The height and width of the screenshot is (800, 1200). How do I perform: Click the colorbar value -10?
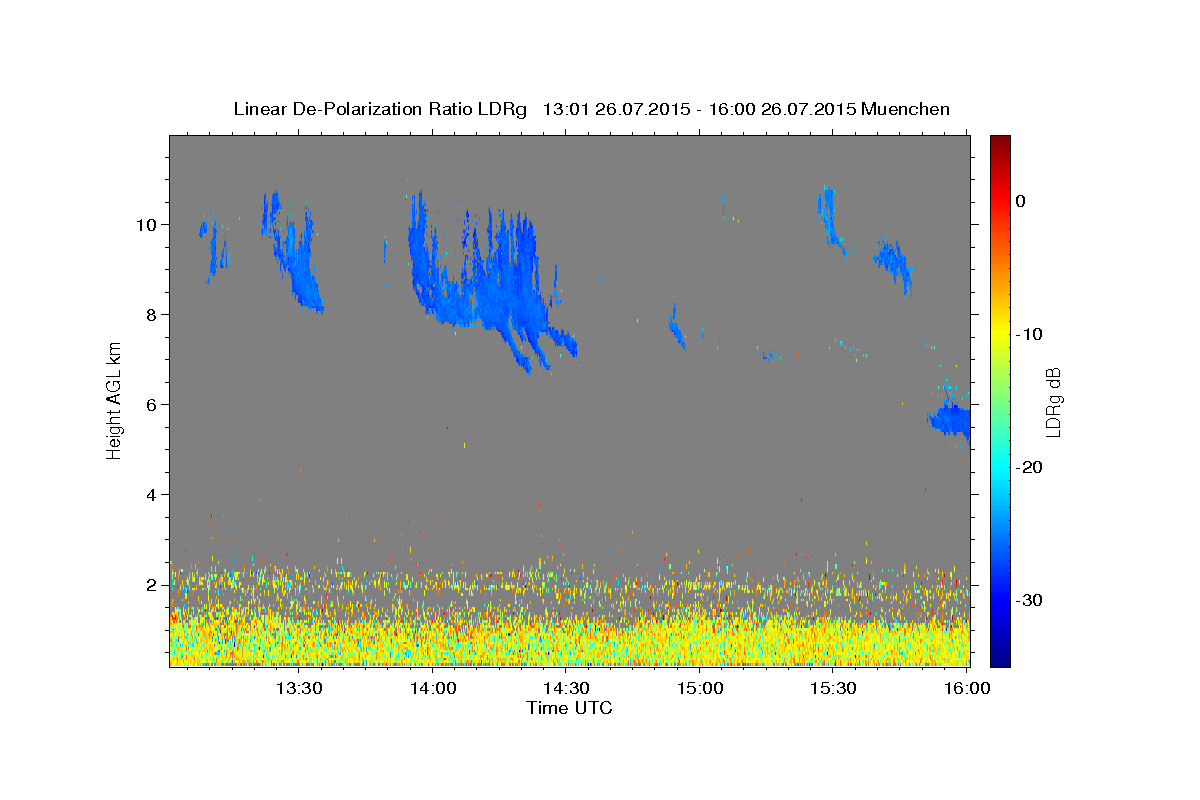coord(1030,334)
